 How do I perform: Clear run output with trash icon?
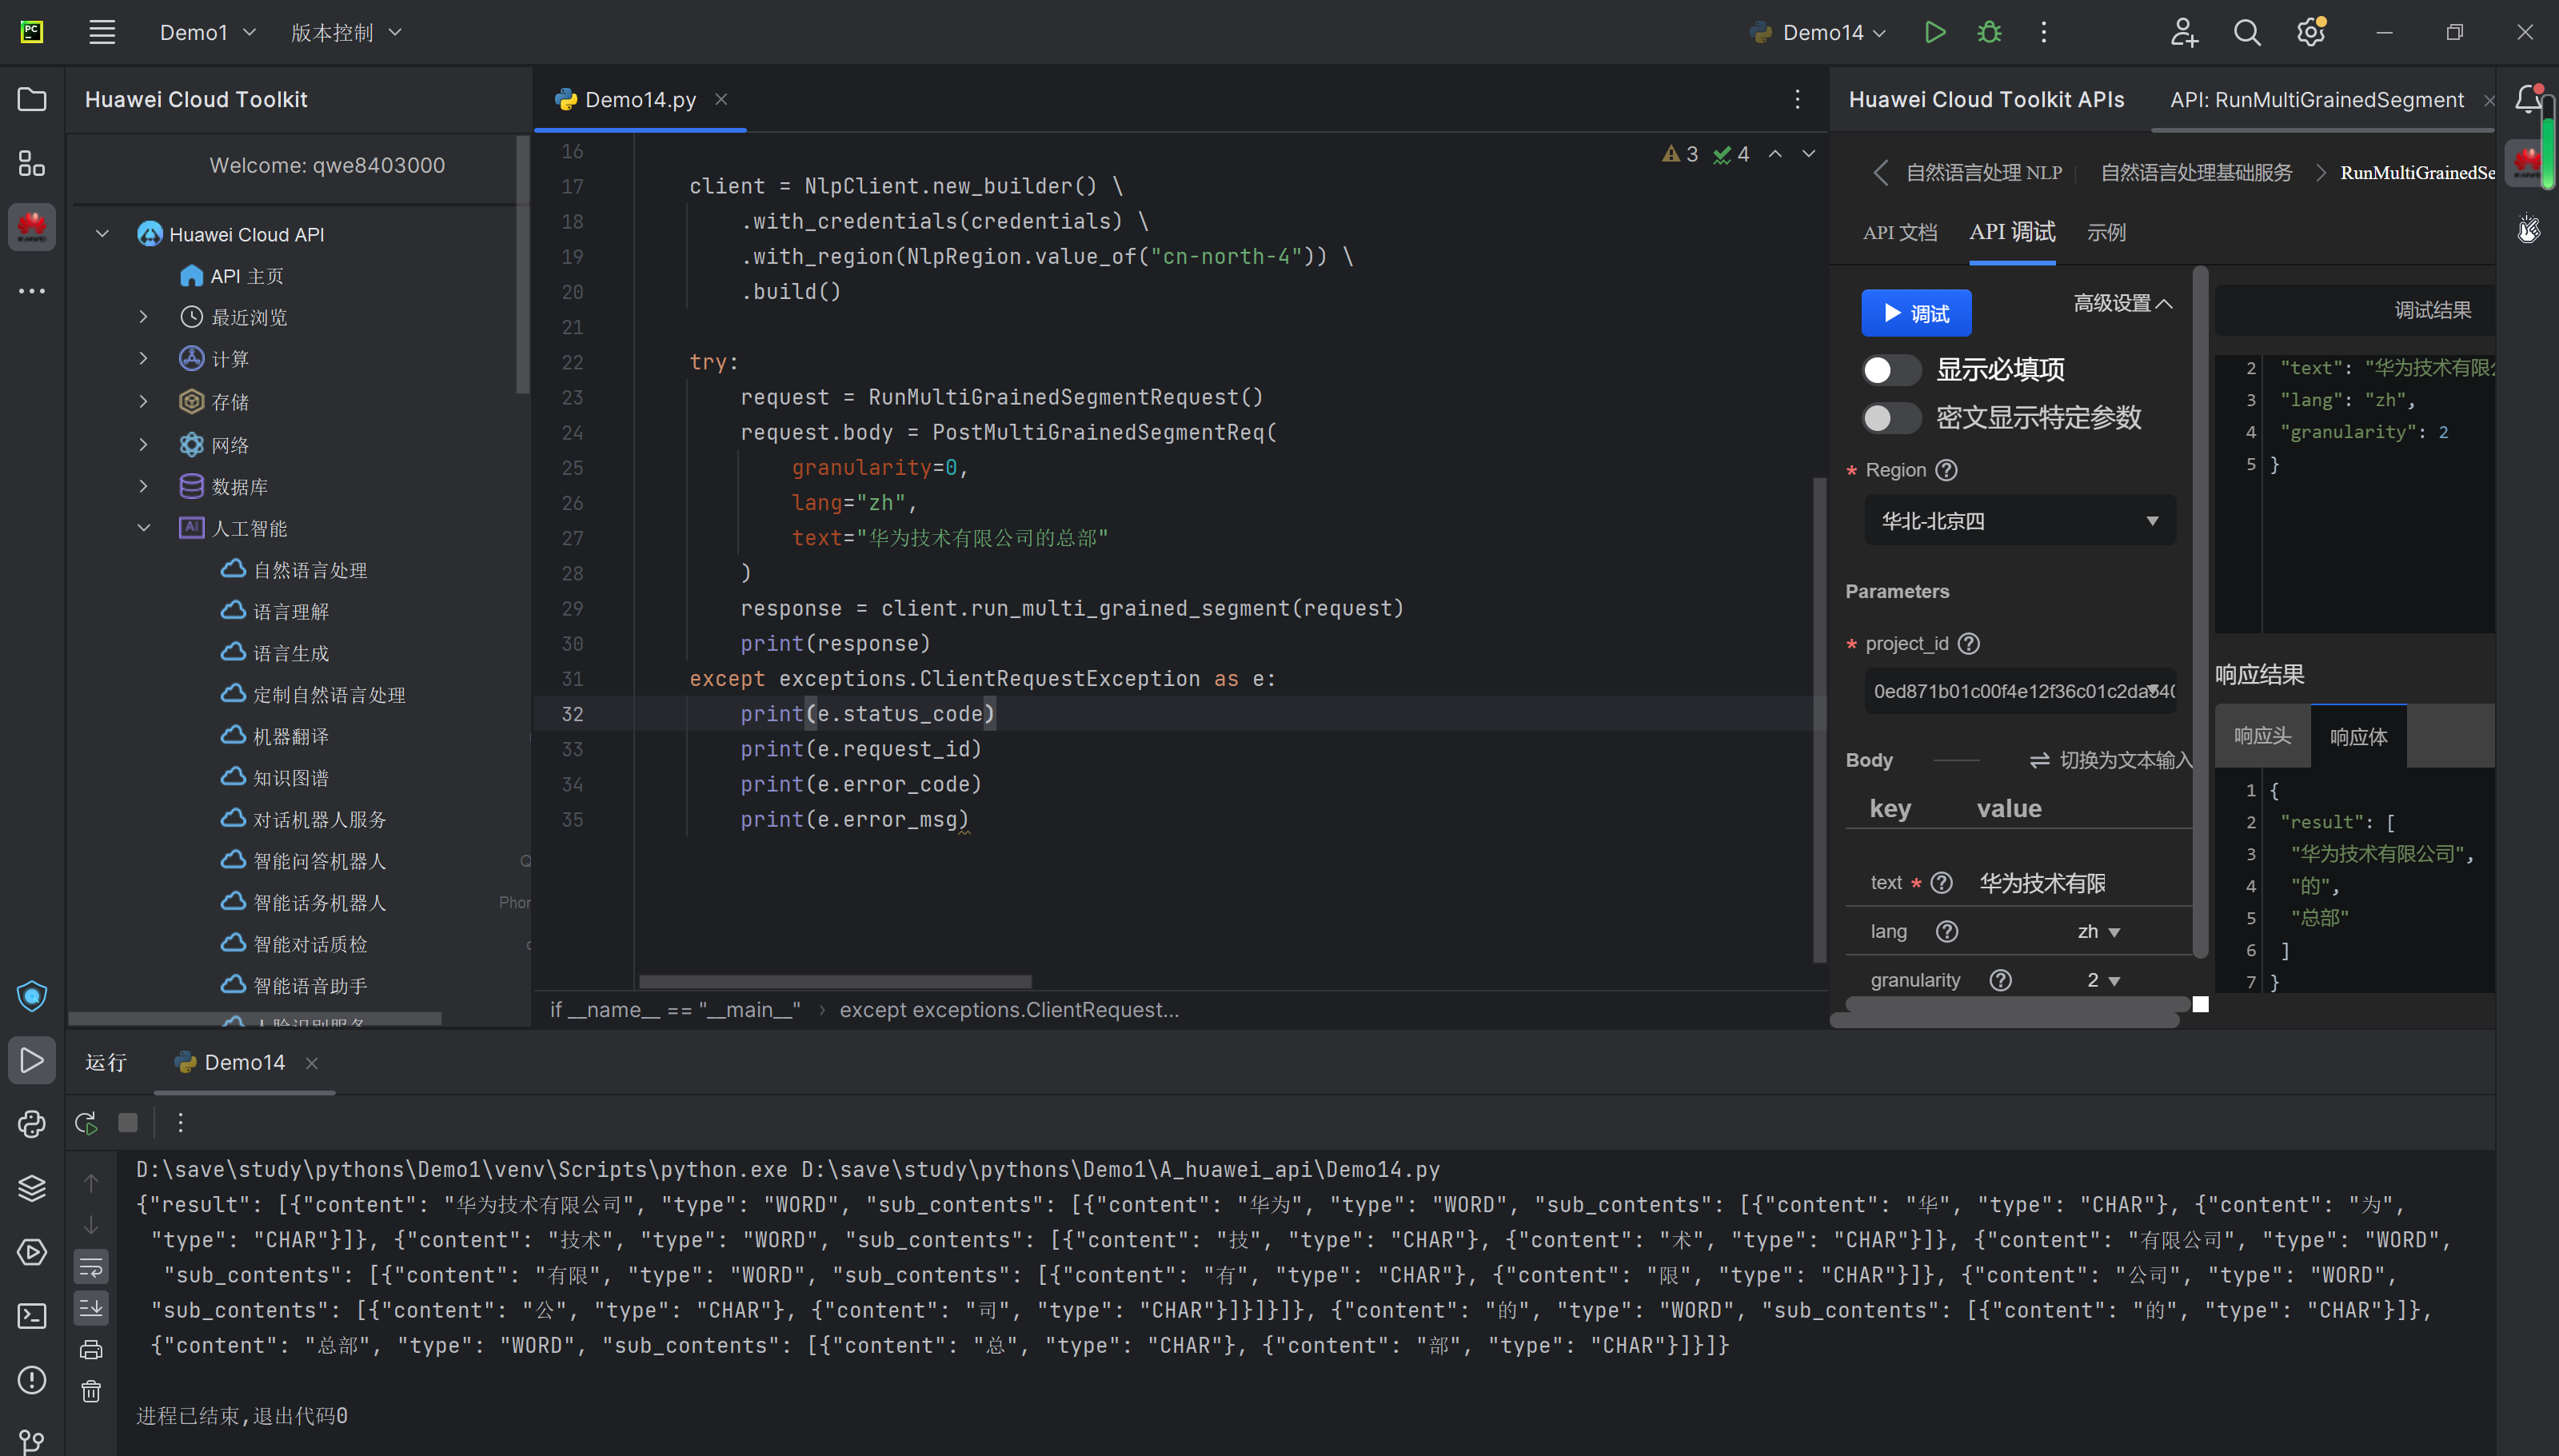pos(91,1391)
